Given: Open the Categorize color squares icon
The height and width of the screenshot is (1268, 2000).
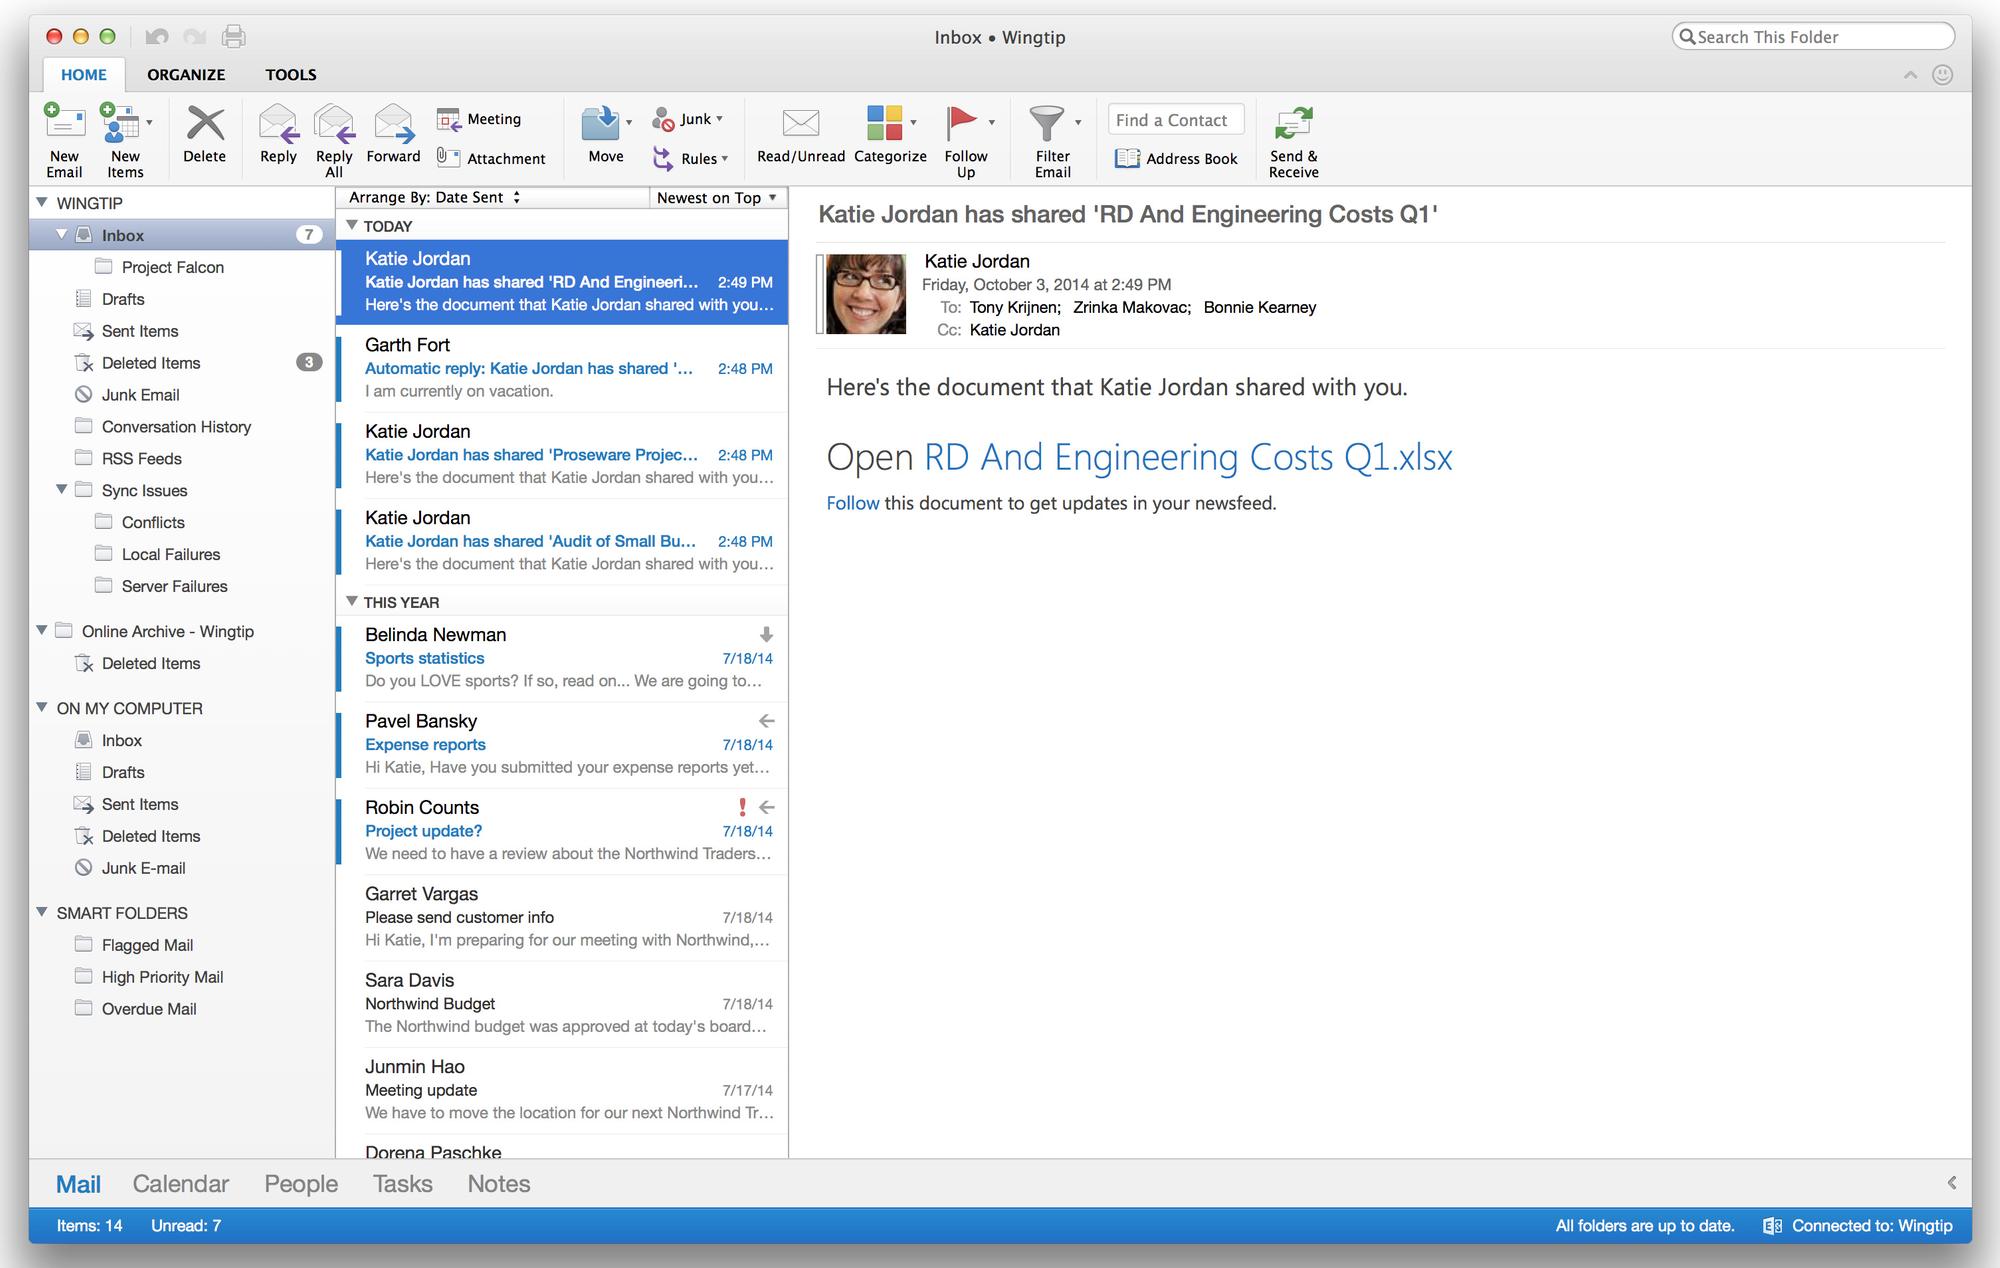Looking at the screenshot, I should pyautogui.click(x=884, y=123).
